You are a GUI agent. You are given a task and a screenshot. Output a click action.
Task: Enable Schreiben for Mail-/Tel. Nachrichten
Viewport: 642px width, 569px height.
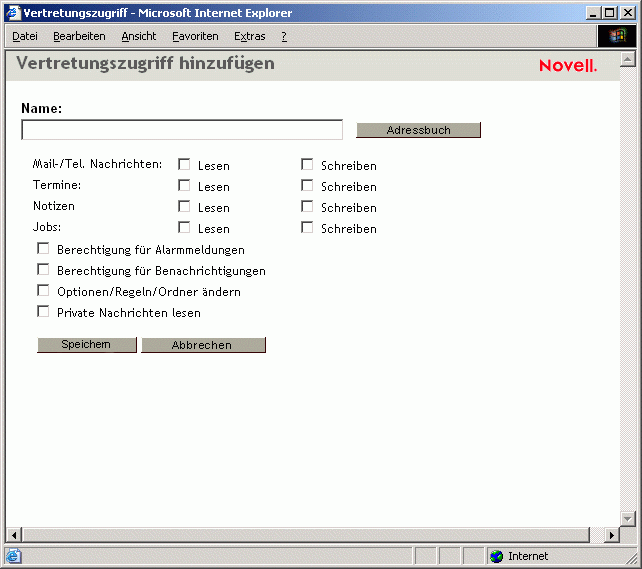pyautogui.click(x=307, y=165)
